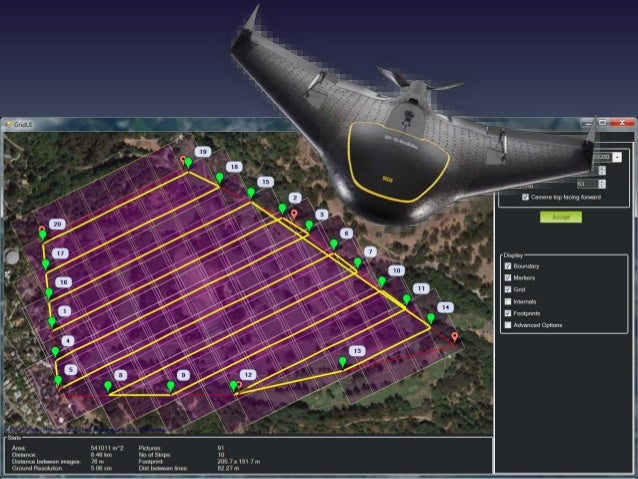Close the GridUI window
The height and width of the screenshot is (479, 638).
pos(622,122)
